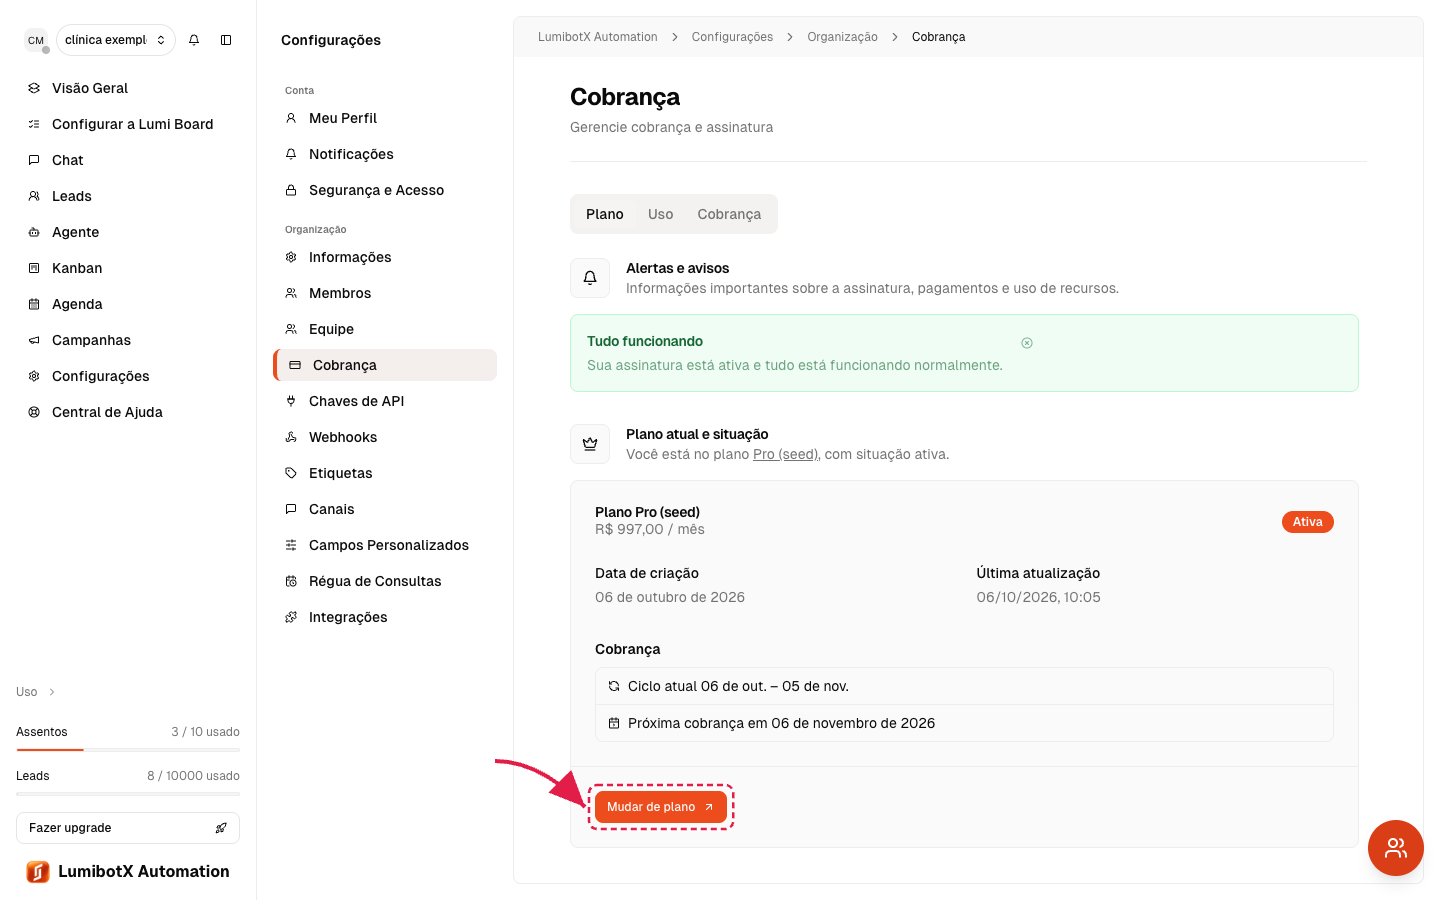Go to LumibotX Automation breadcrumb
The height and width of the screenshot is (900, 1440).
coord(598,37)
